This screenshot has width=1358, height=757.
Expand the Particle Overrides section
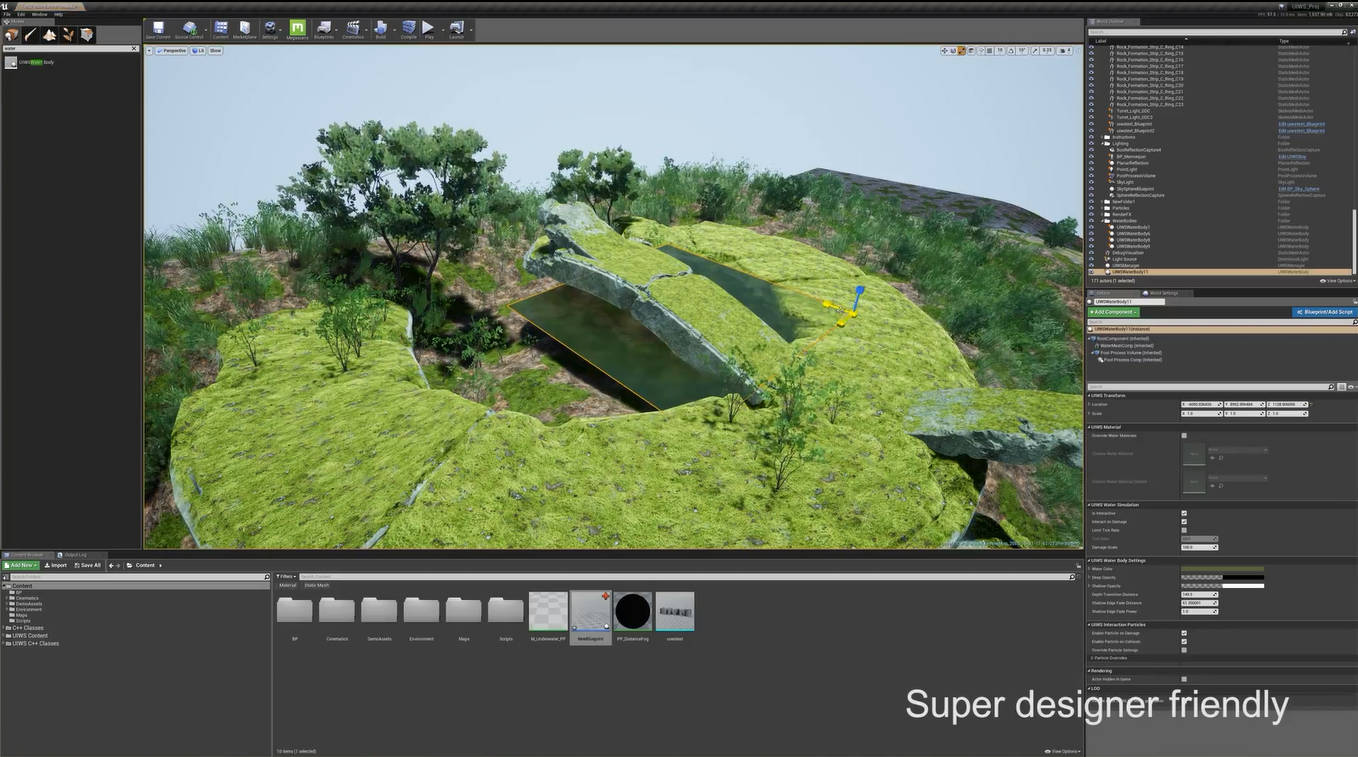(x=1092, y=658)
